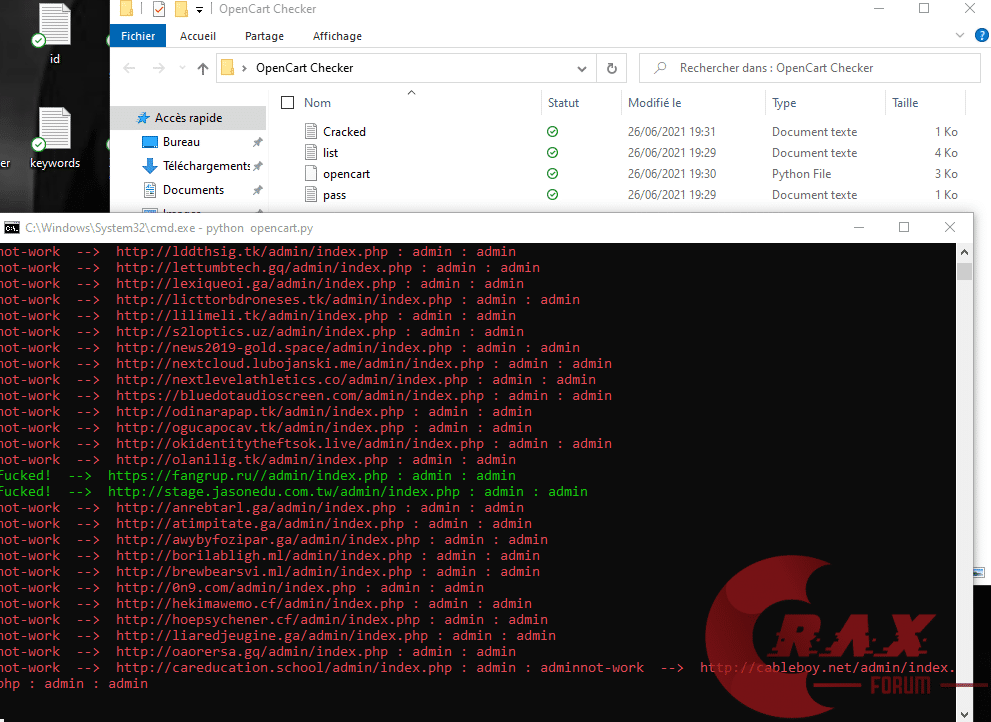
Task: Click s2loptics.uz line in console
Action: click(x=262, y=331)
